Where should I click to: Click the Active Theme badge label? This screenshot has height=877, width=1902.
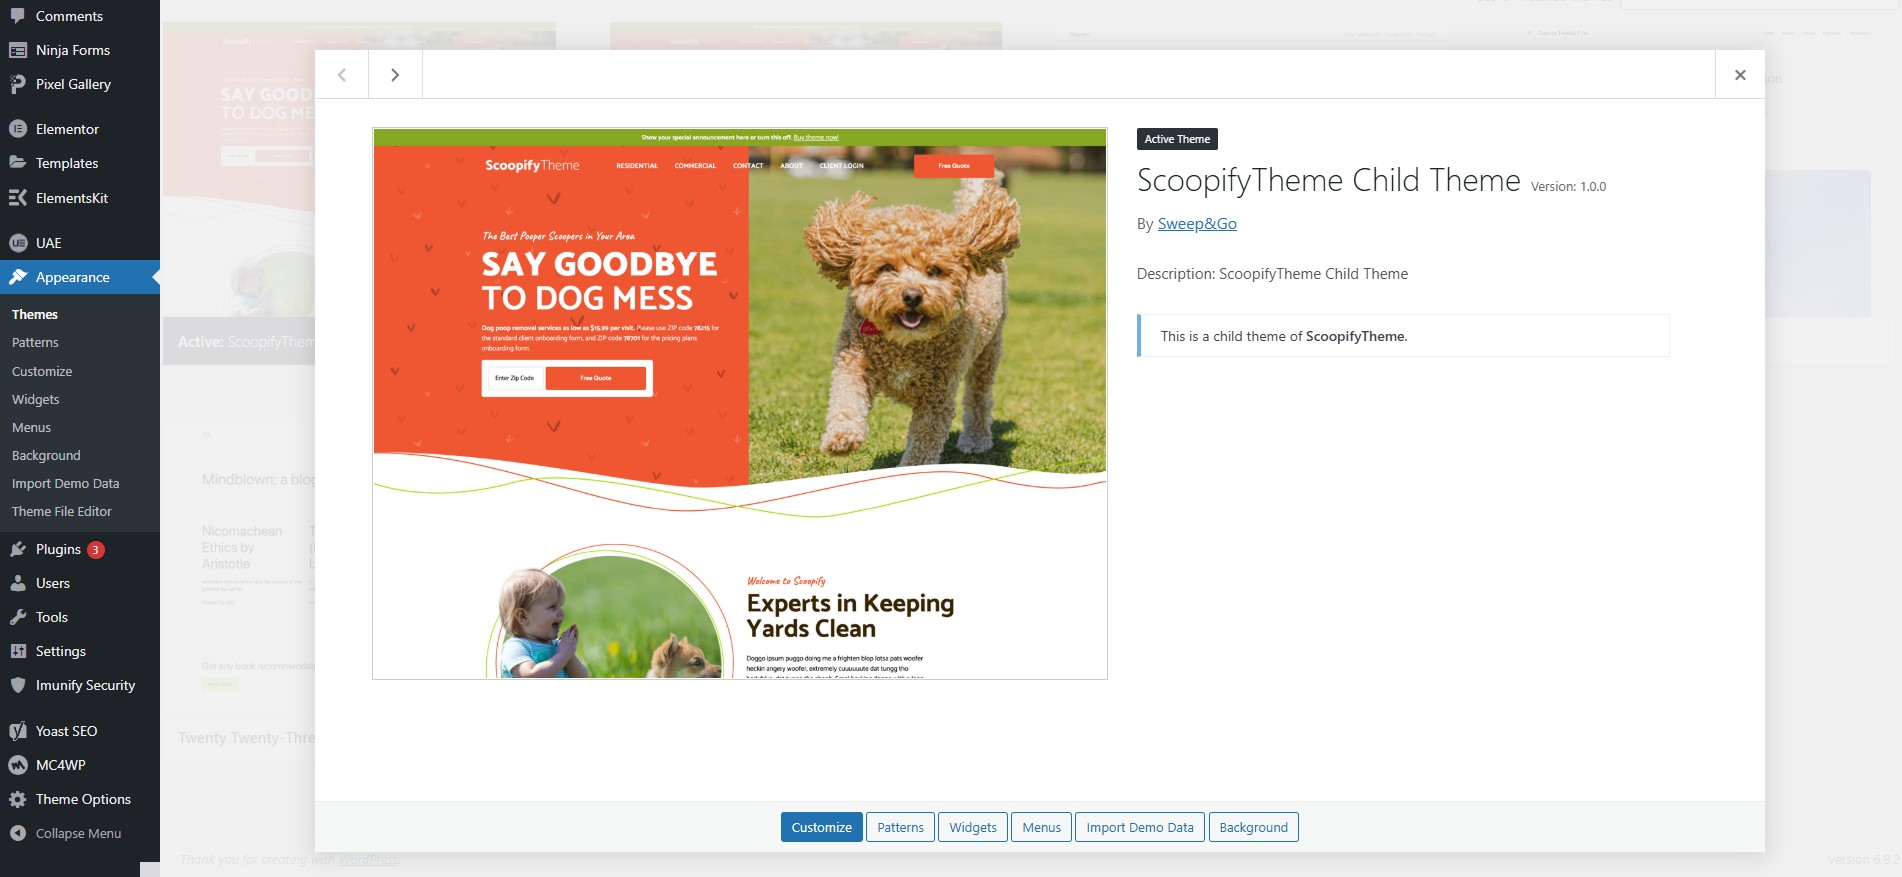point(1177,139)
